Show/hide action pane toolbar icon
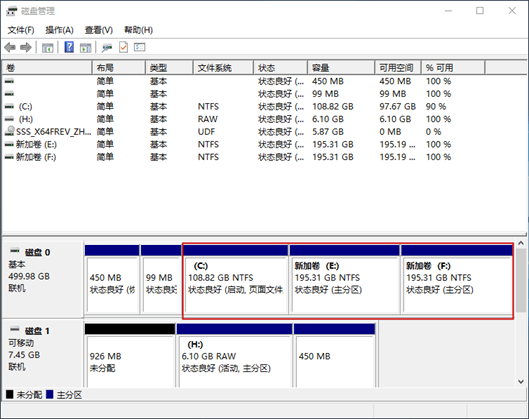Viewport: 529px width, 419px height. pos(86,48)
